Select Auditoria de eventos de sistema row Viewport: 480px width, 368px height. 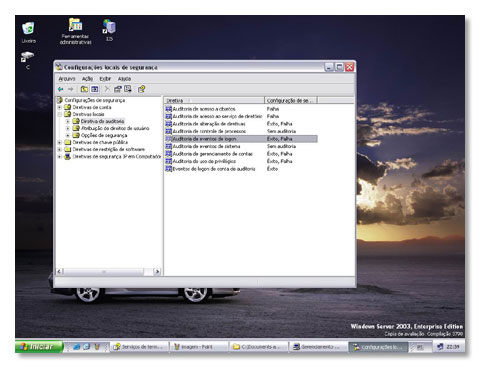[x=241, y=146]
